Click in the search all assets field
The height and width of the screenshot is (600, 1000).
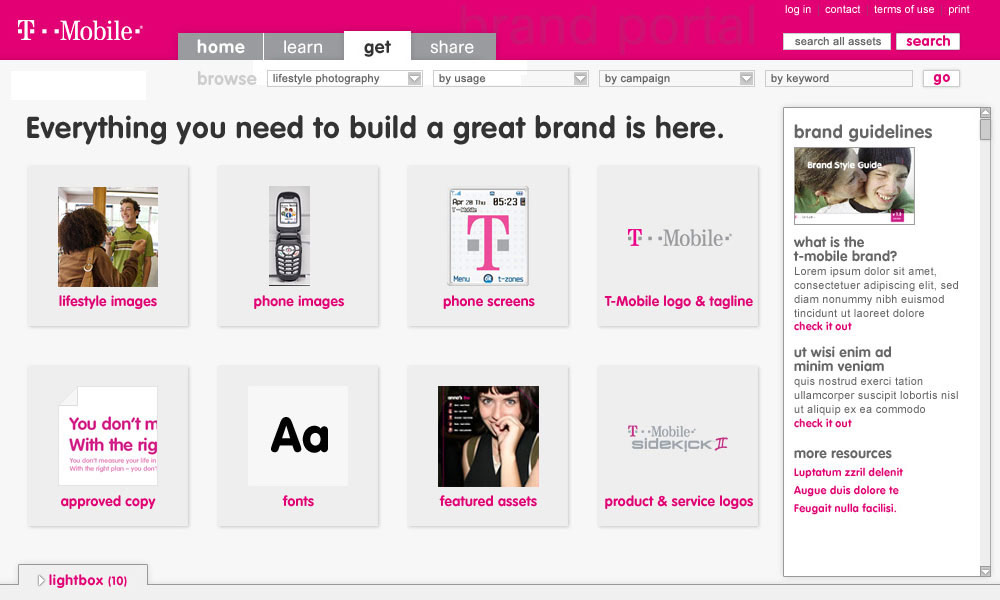(835, 41)
